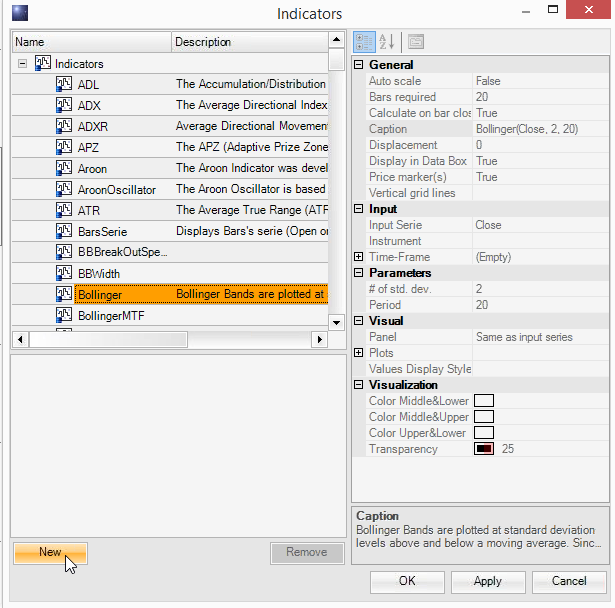
Task: Select the Auto scale value False
Action: pos(540,81)
